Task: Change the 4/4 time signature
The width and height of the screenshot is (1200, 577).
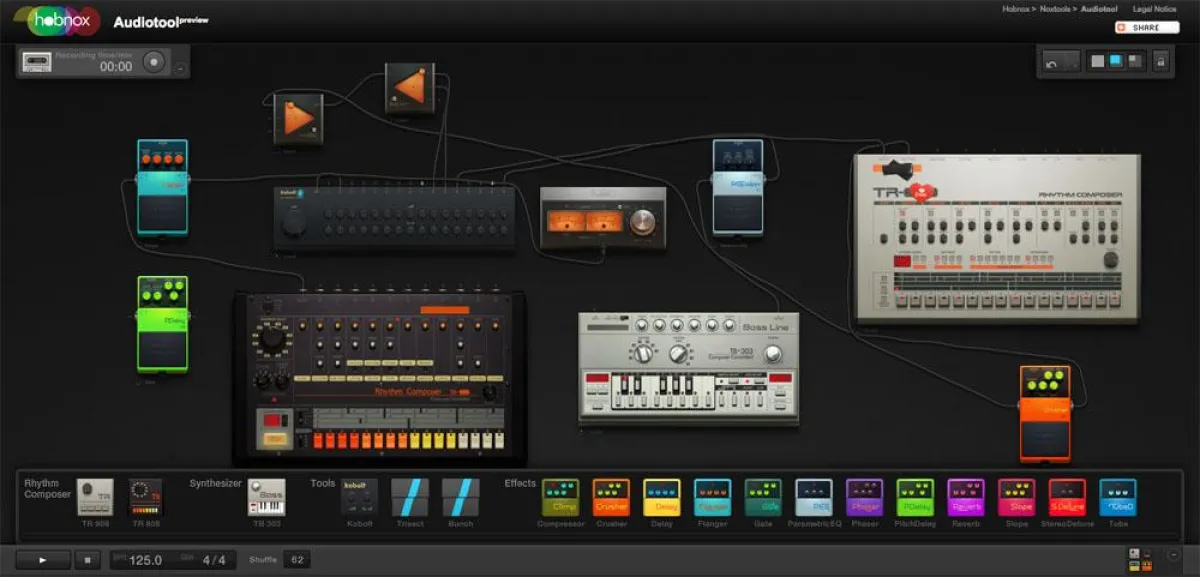Action: (x=213, y=560)
